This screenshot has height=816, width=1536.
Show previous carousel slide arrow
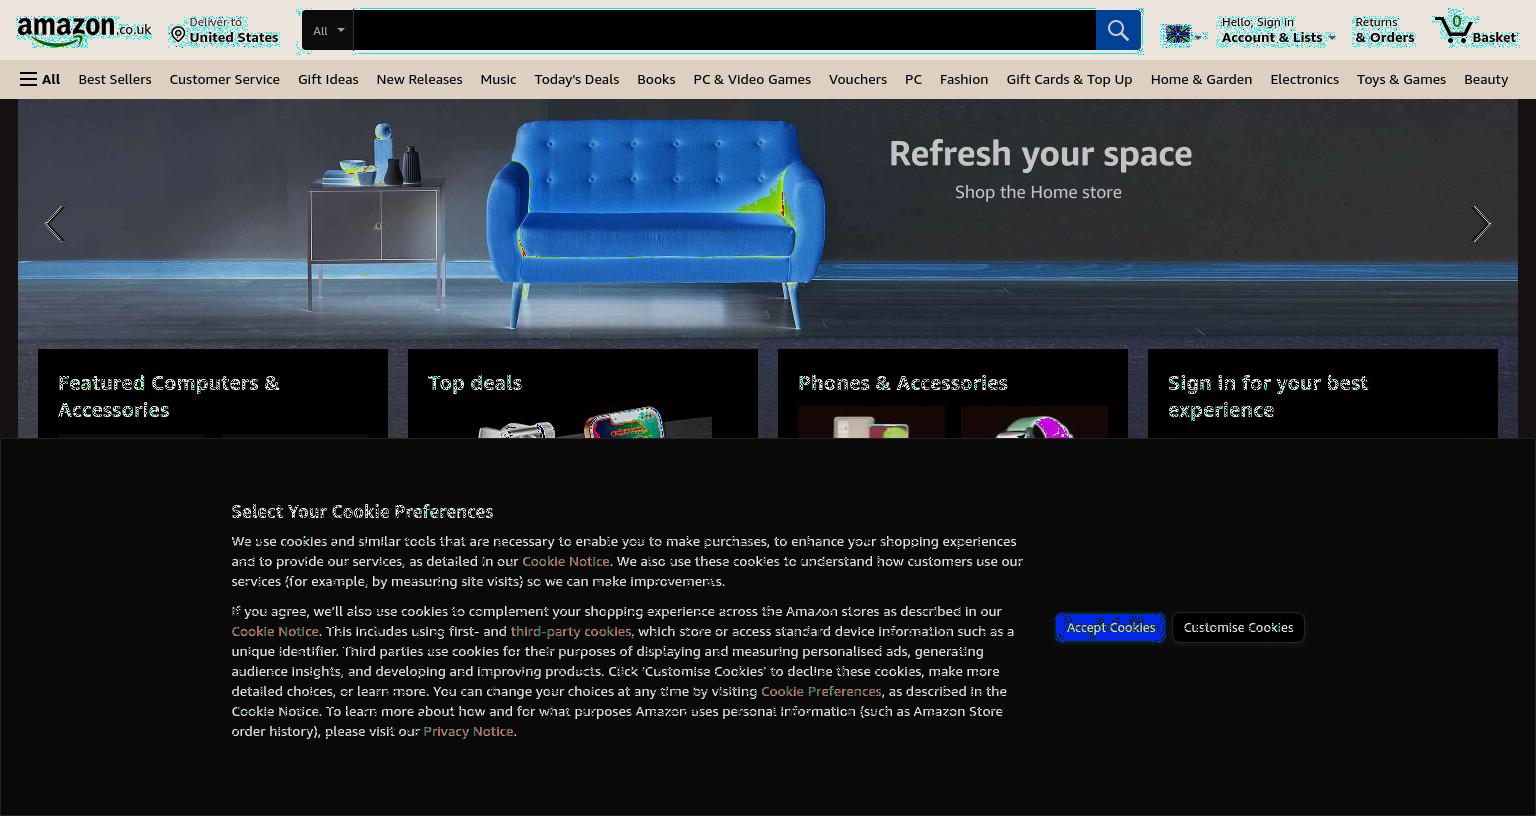(x=54, y=224)
